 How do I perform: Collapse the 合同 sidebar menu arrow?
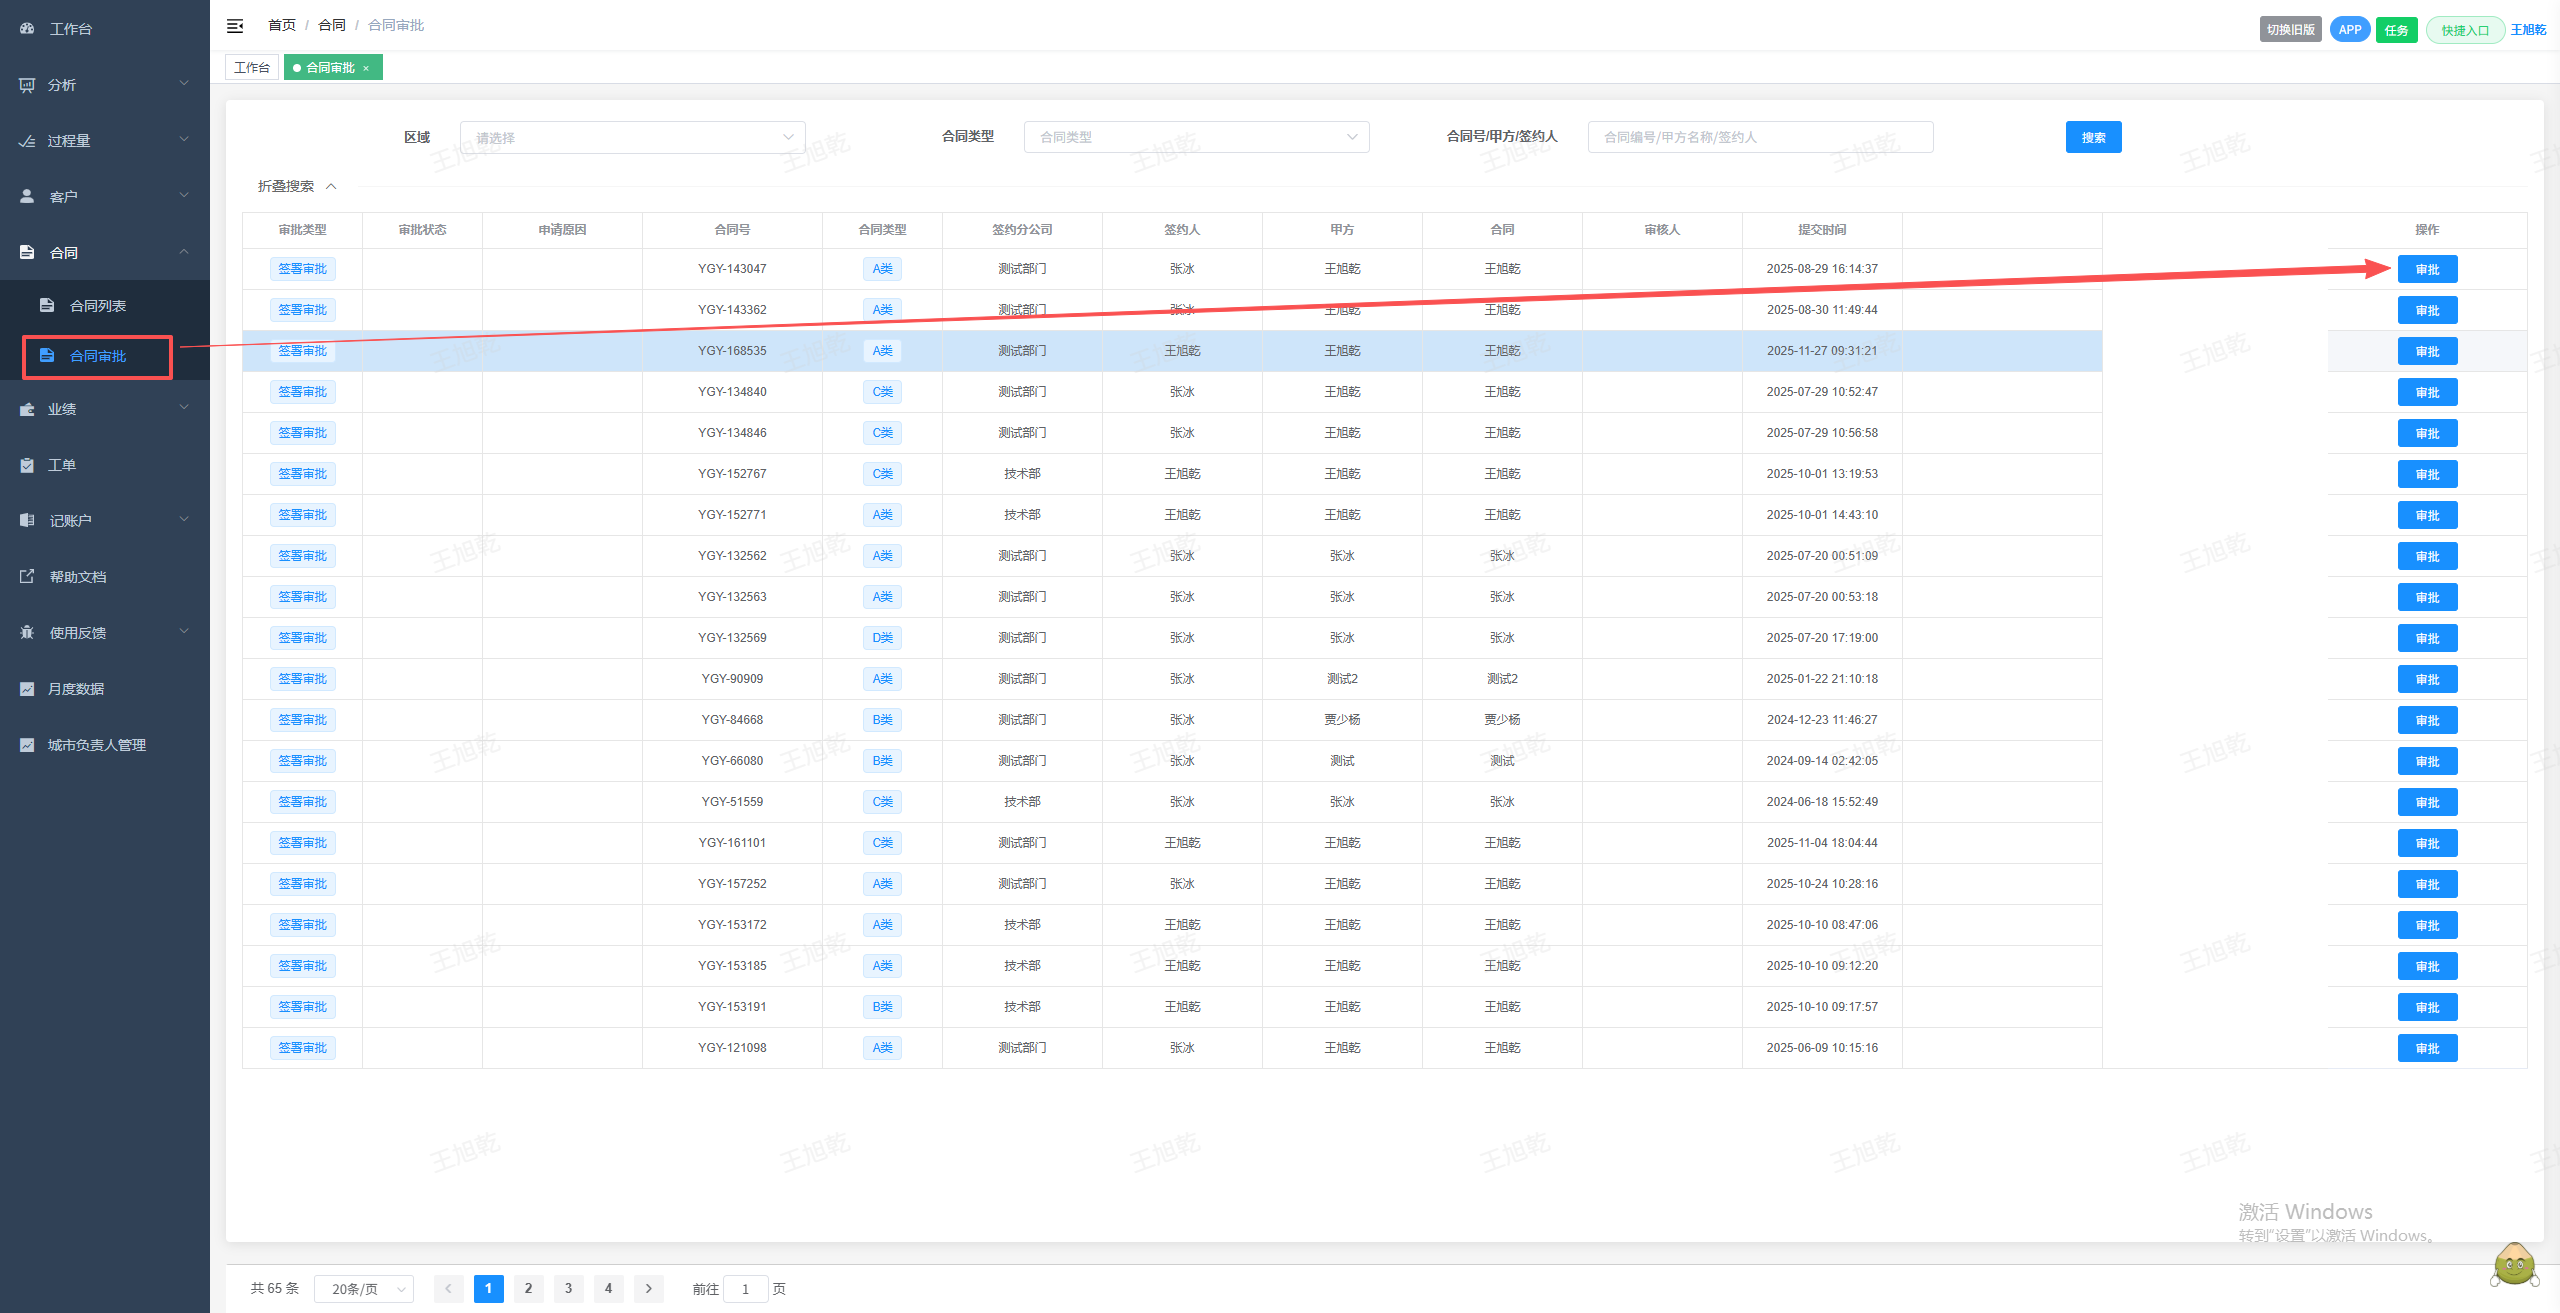coord(184,252)
